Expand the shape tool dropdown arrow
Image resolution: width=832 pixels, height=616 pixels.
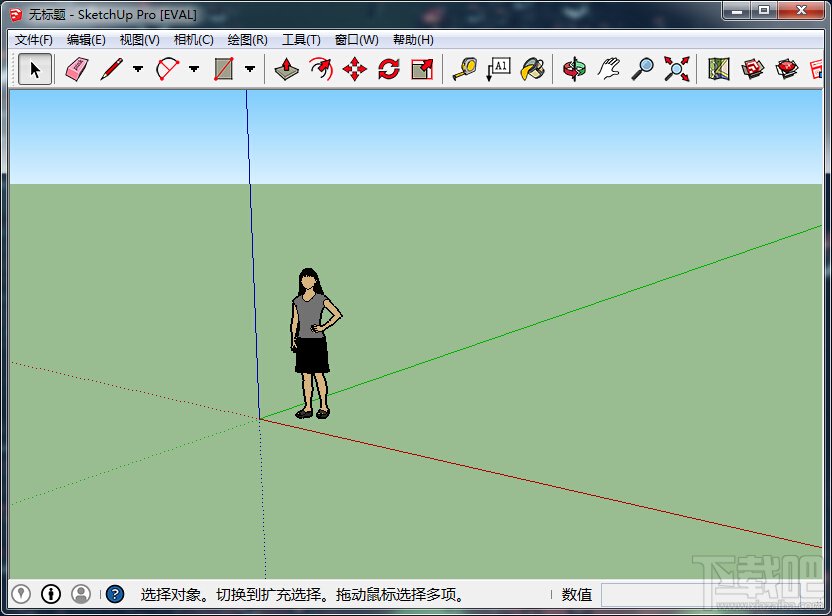250,69
